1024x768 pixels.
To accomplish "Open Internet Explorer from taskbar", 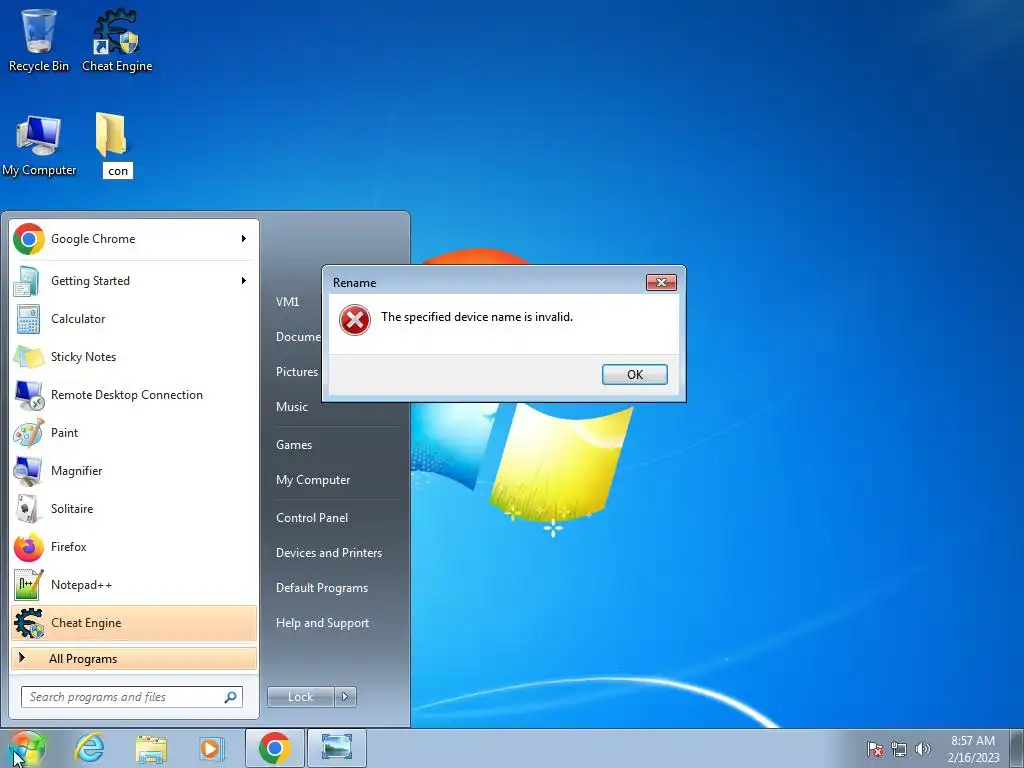I will (x=89, y=748).
